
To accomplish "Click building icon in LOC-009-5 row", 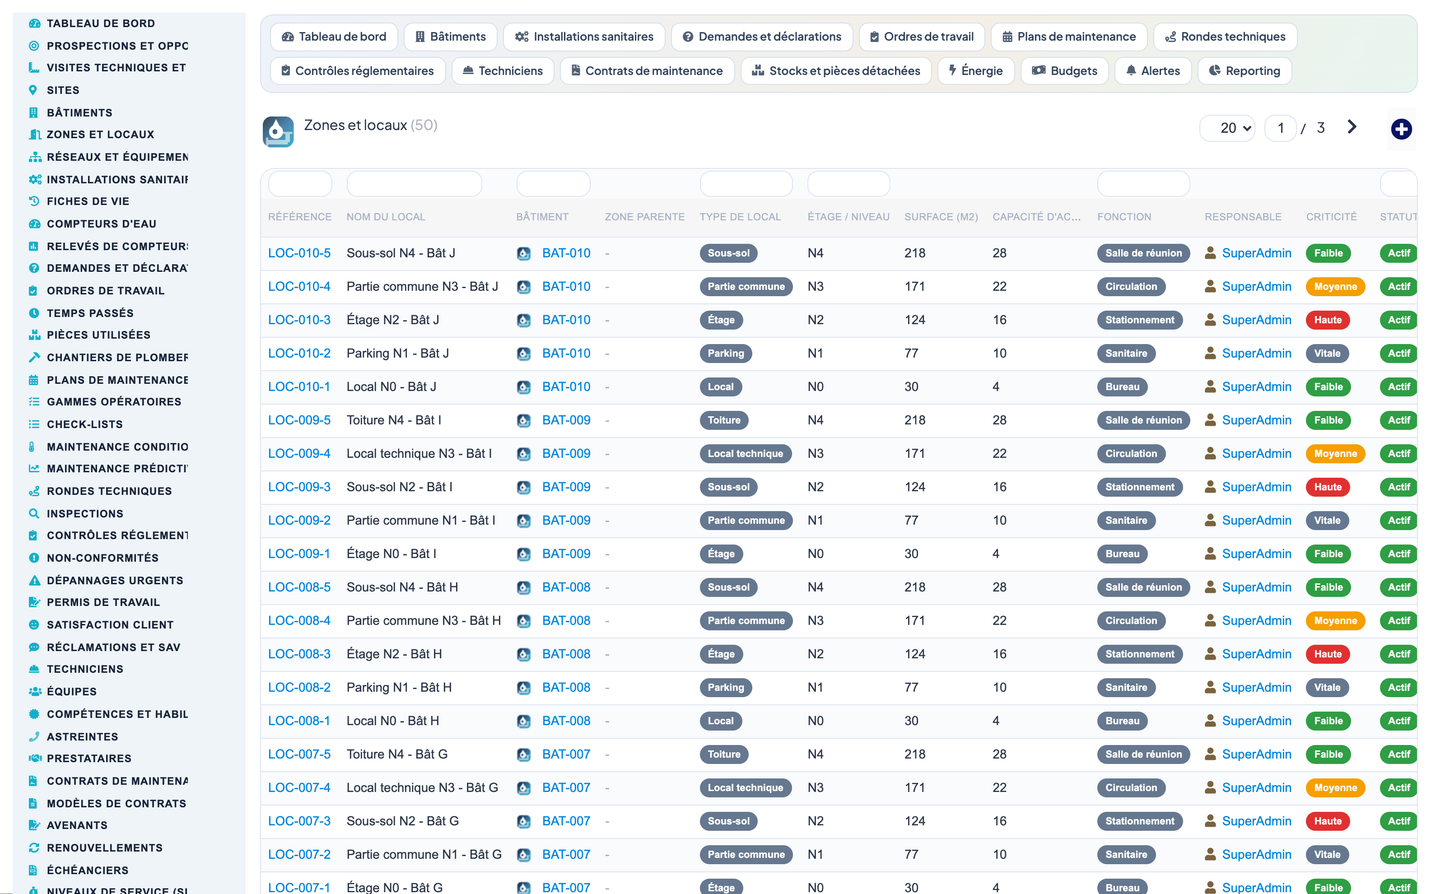I will [523, 421].
